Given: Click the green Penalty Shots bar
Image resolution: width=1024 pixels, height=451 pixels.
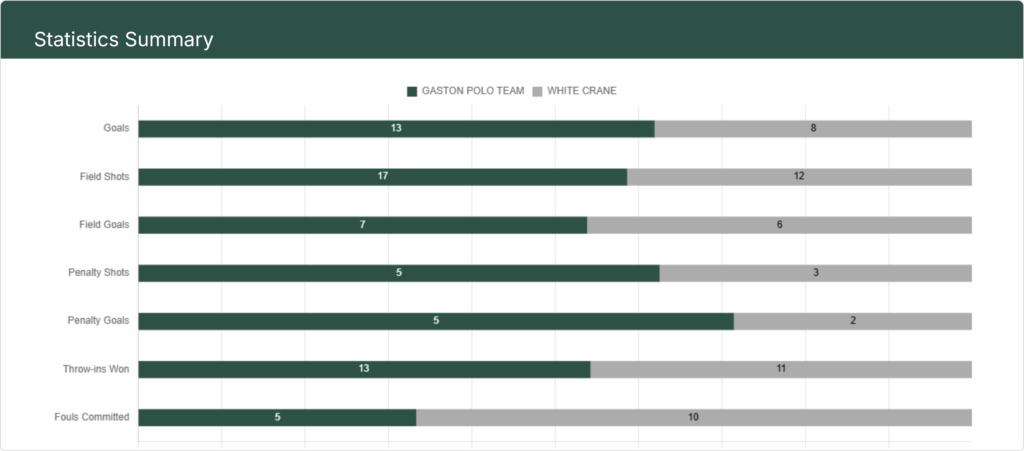Looking at the screenshot, I should tap(399, 273).
